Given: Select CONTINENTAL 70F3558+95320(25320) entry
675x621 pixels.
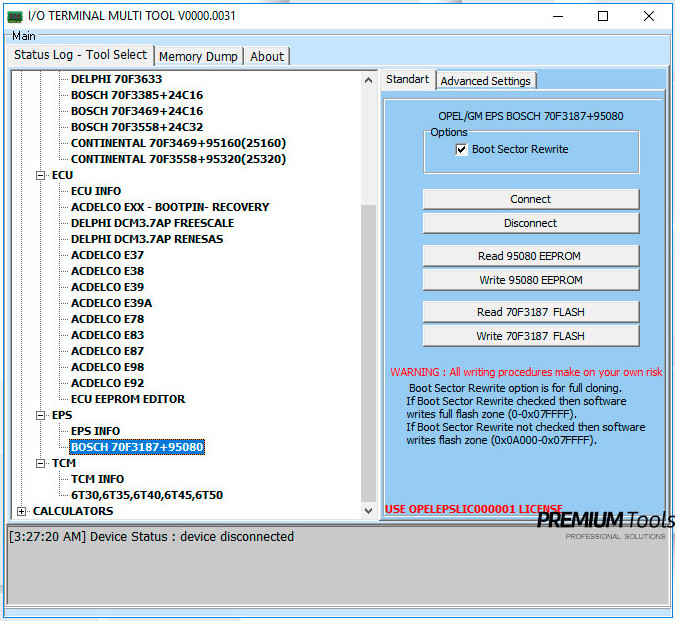Looking at the screenshot, I should (x=178, y=159).
